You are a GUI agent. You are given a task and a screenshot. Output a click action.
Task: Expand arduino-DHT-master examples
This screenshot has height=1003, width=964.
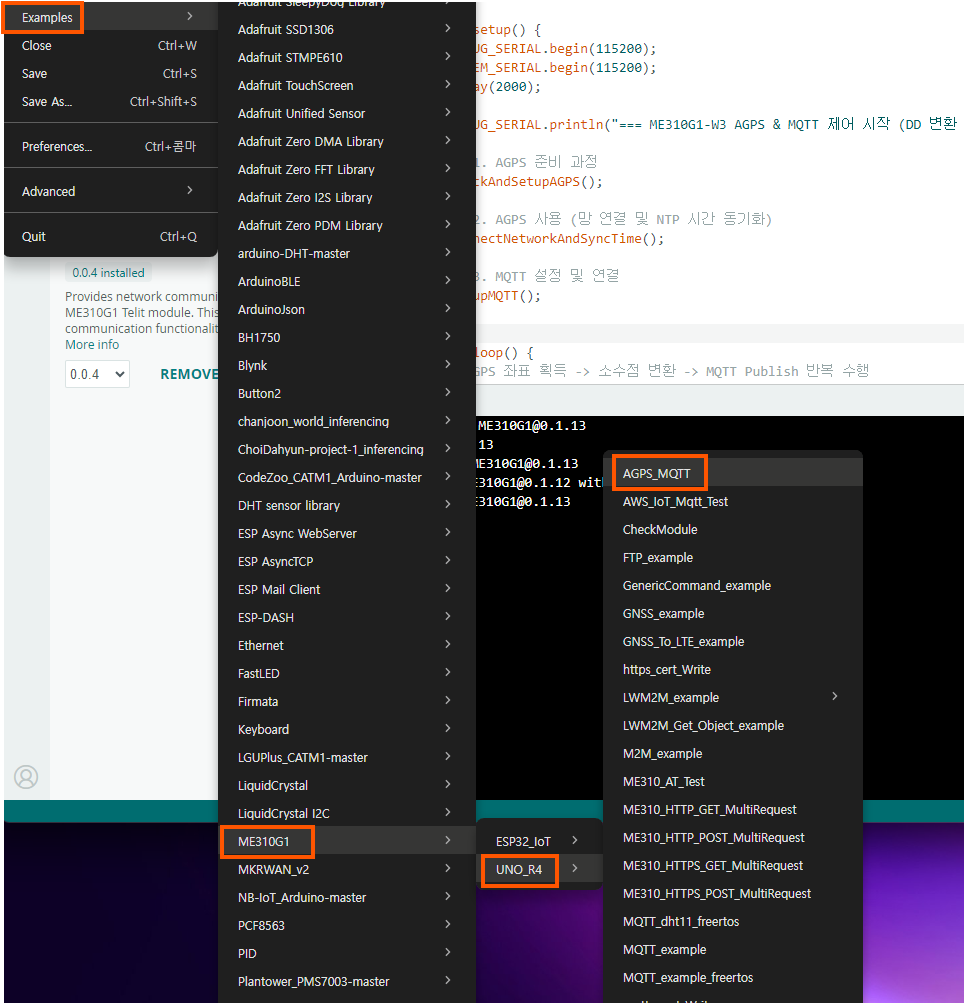pyautogui.click(x=347, y=253)
